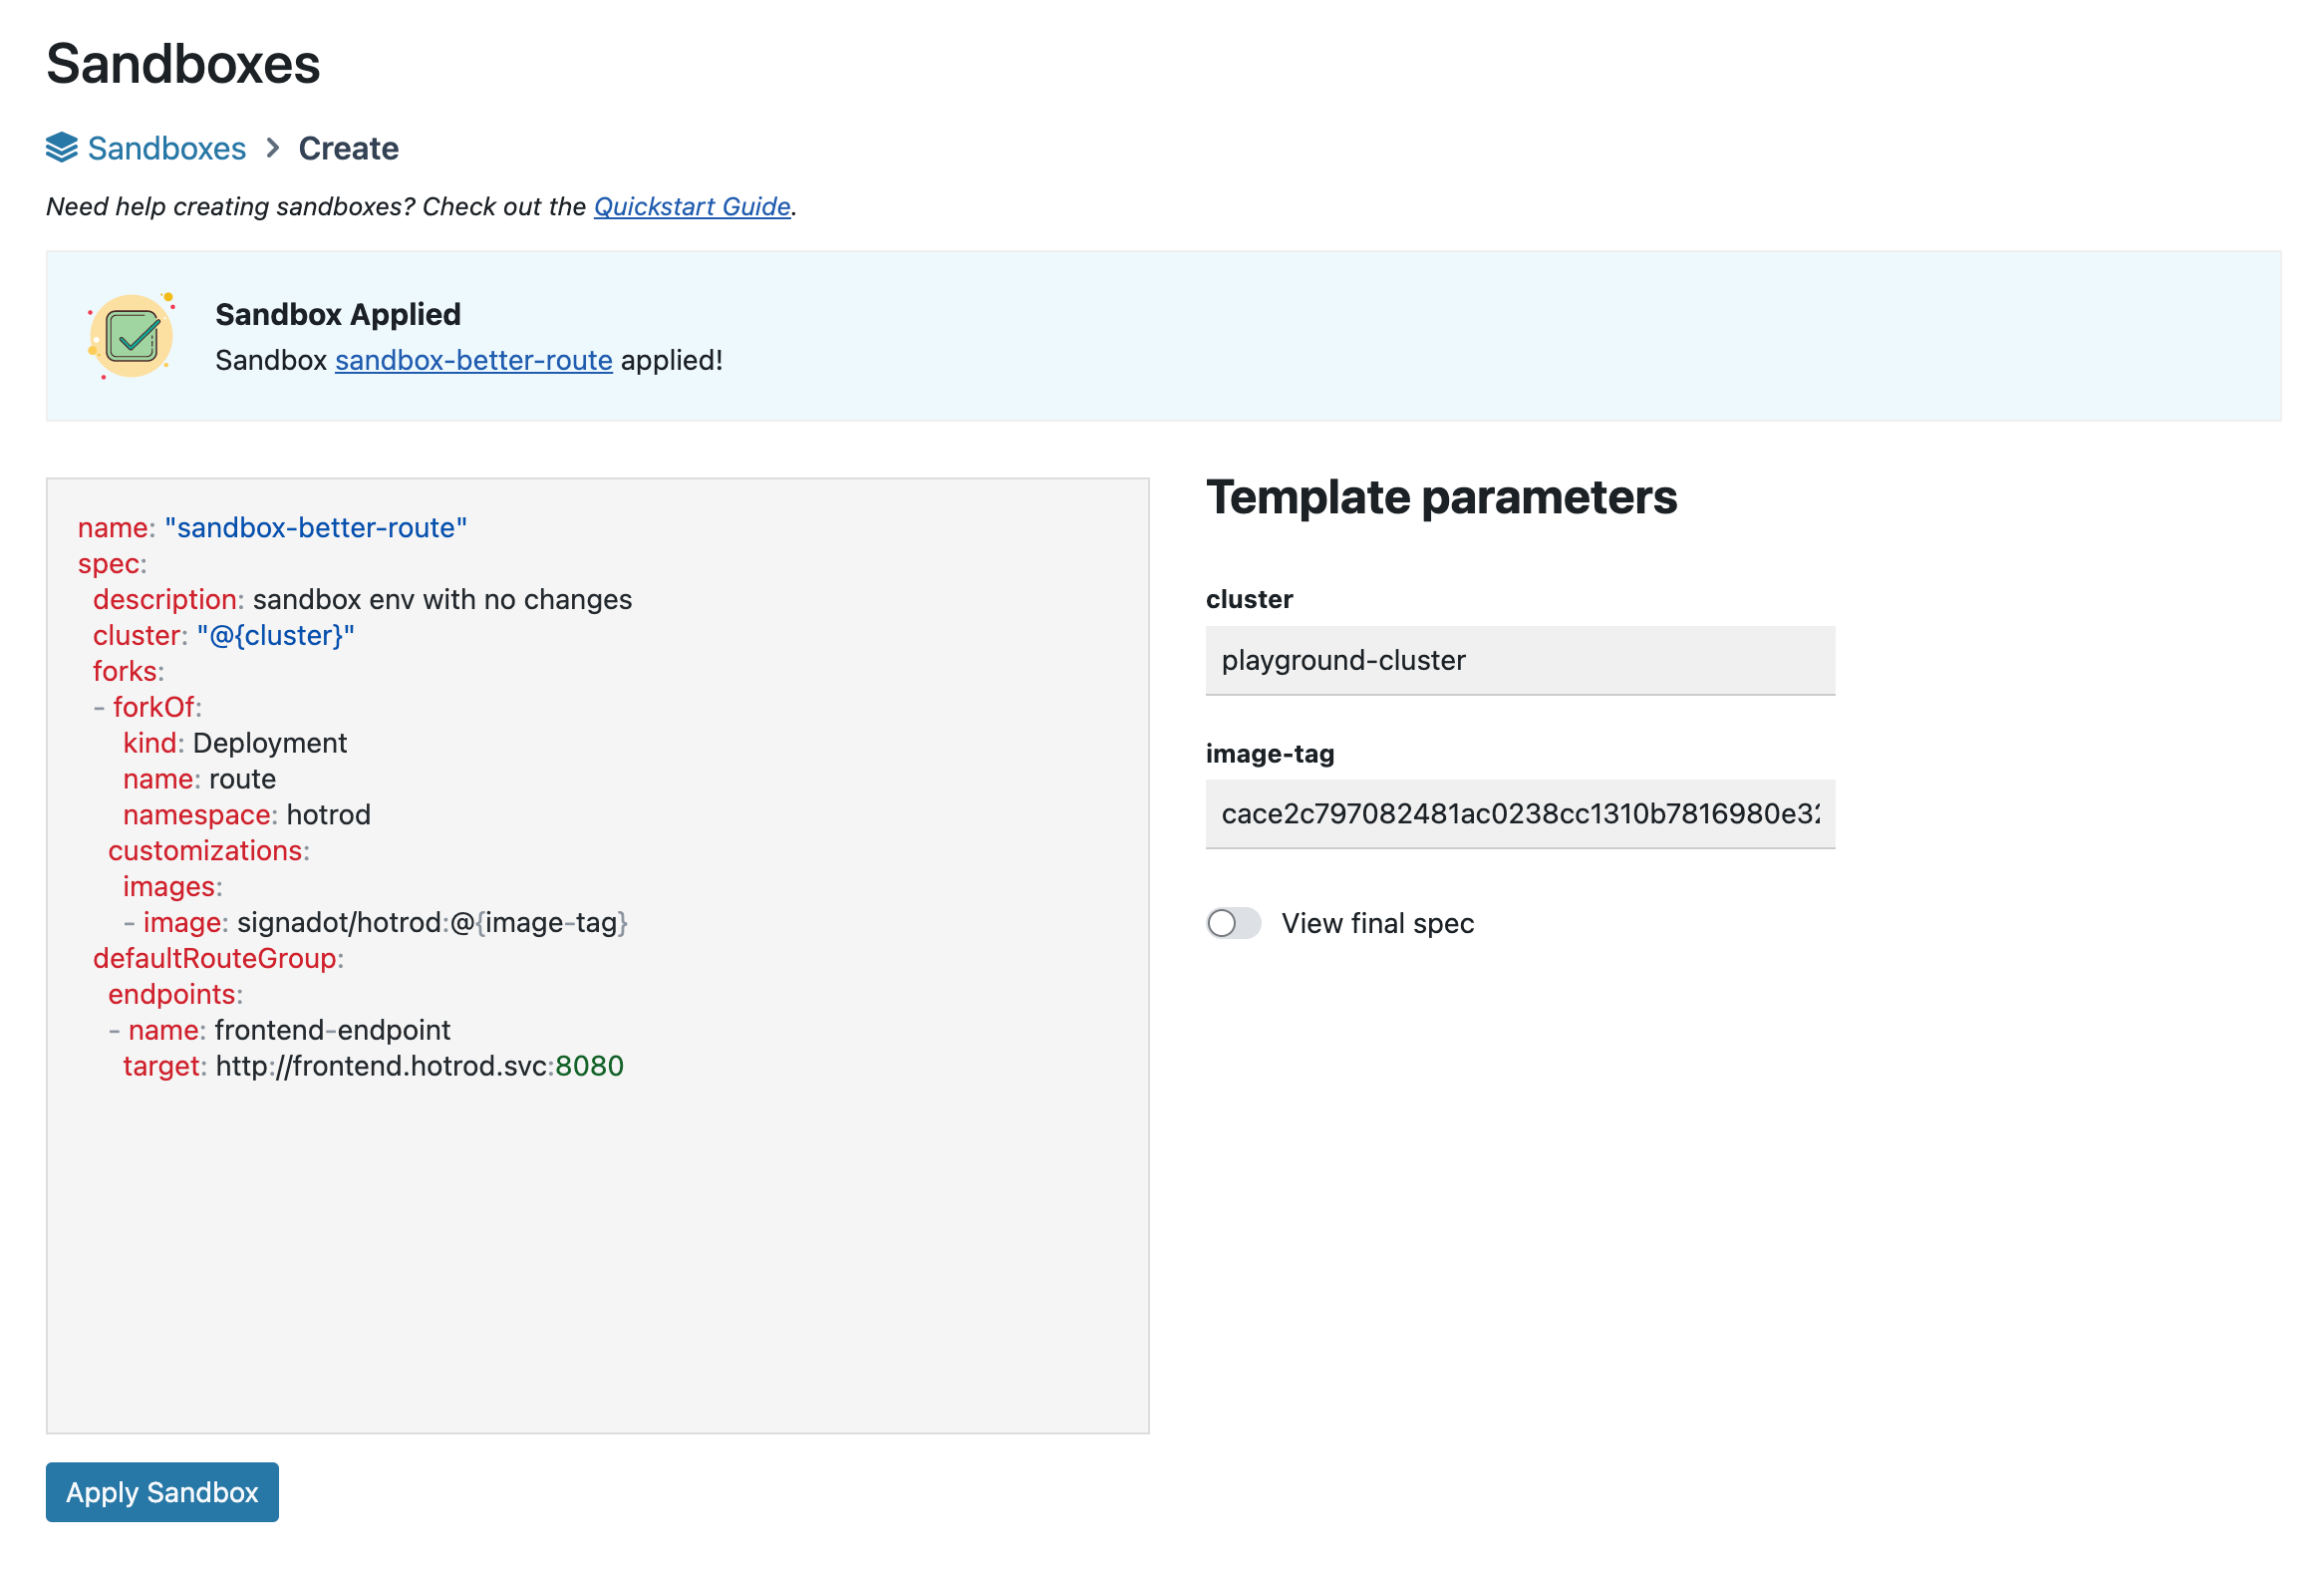Open the sandbox-better-route link in banner
Screen dimensions: 2324x1573
(473, 360)
